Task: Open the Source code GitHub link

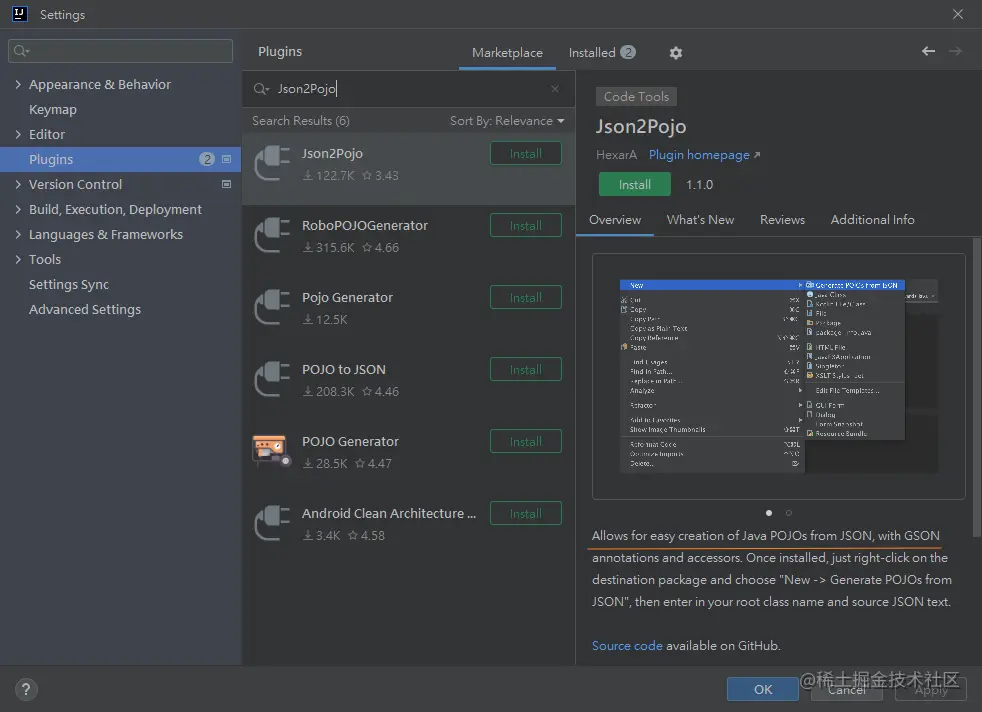Action: click(627, 646)
